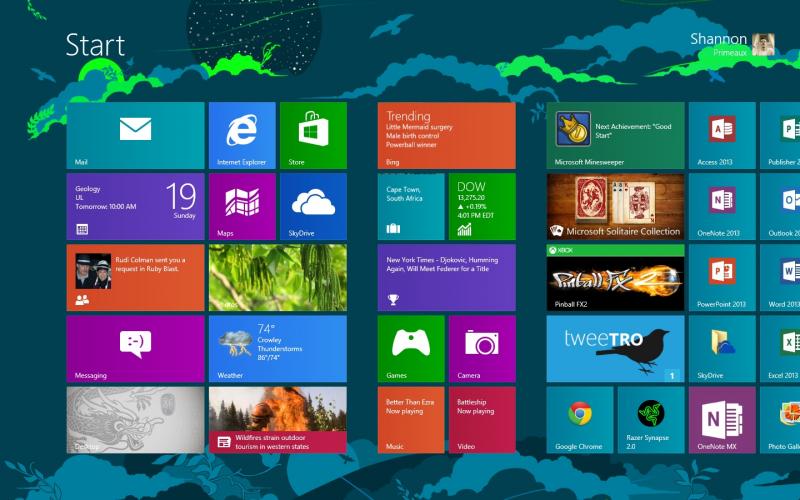
Task: Launch Google Chrome
Action: [580, 420]
